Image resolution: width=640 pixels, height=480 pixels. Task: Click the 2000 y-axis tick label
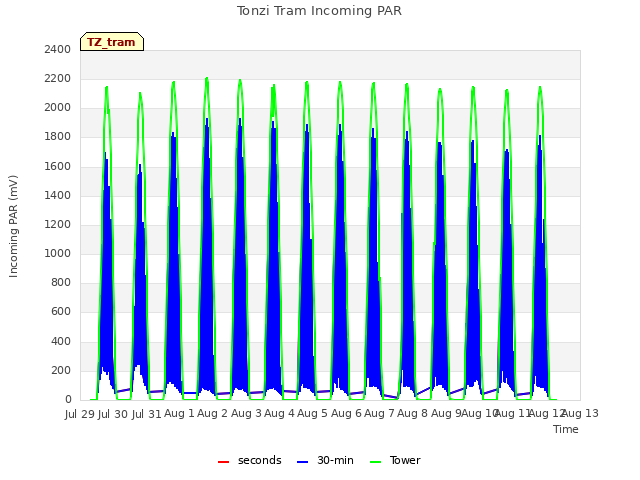(58, 108)
